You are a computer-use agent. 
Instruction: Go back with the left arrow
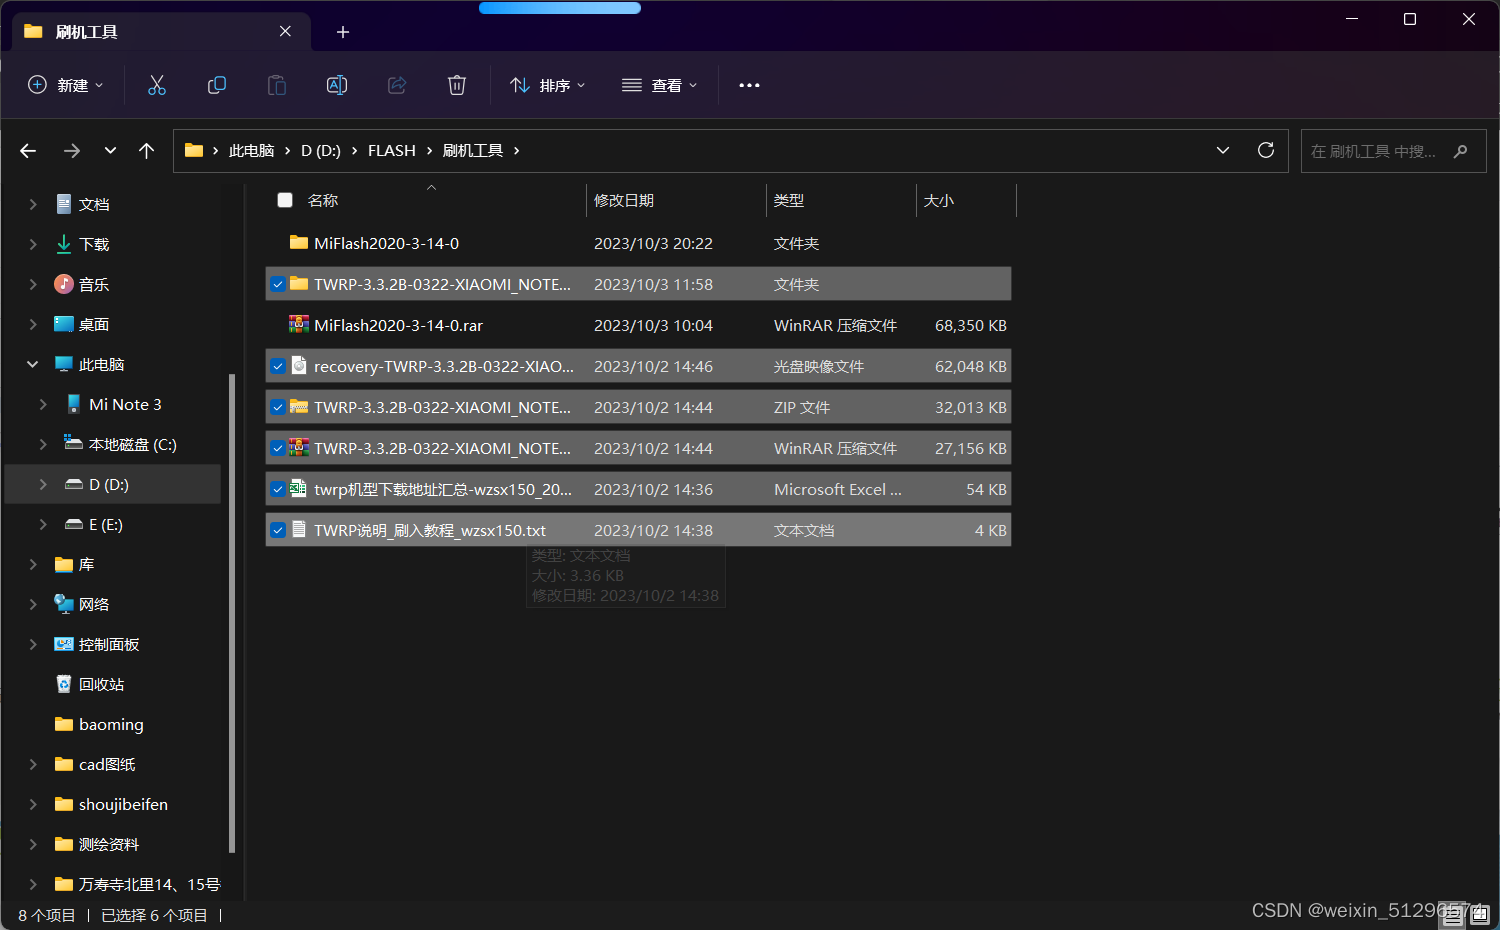(28, 151)
